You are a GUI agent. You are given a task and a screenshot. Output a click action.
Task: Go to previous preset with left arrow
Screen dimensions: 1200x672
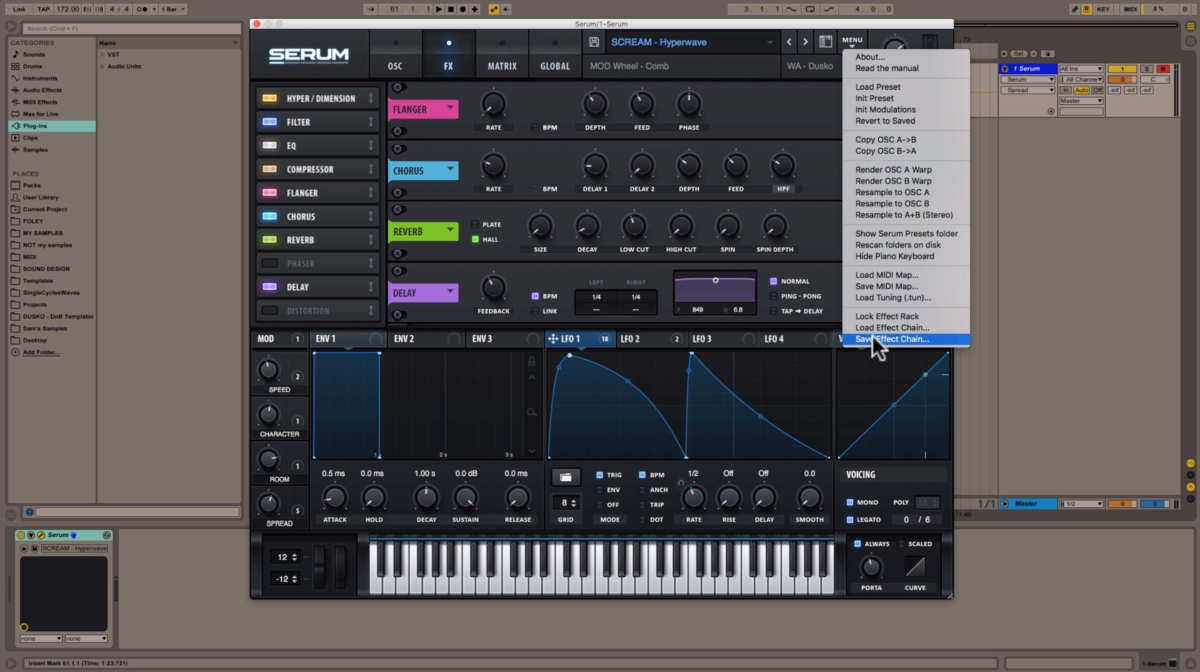pos(789,42)
